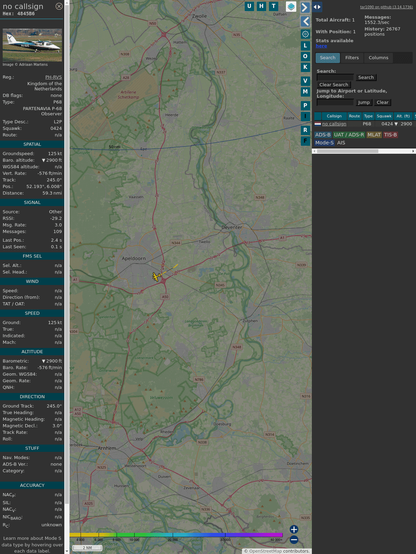Screen dimensions: 416x554
Task: Click the Jump to Airport input field
Action: pos(335,102)
